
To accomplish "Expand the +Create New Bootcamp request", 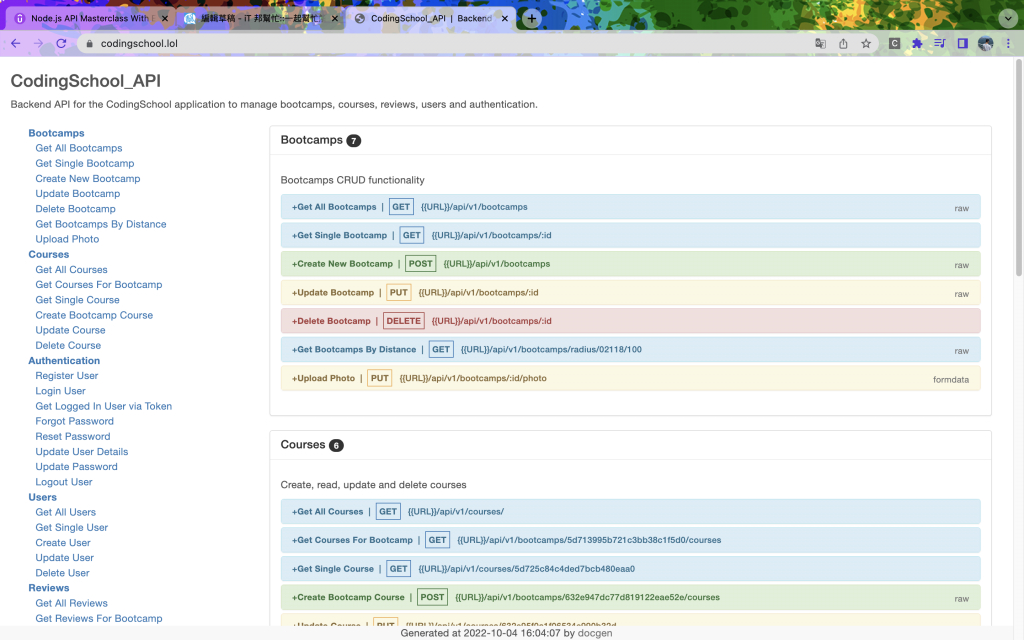I will click(630, 264).
